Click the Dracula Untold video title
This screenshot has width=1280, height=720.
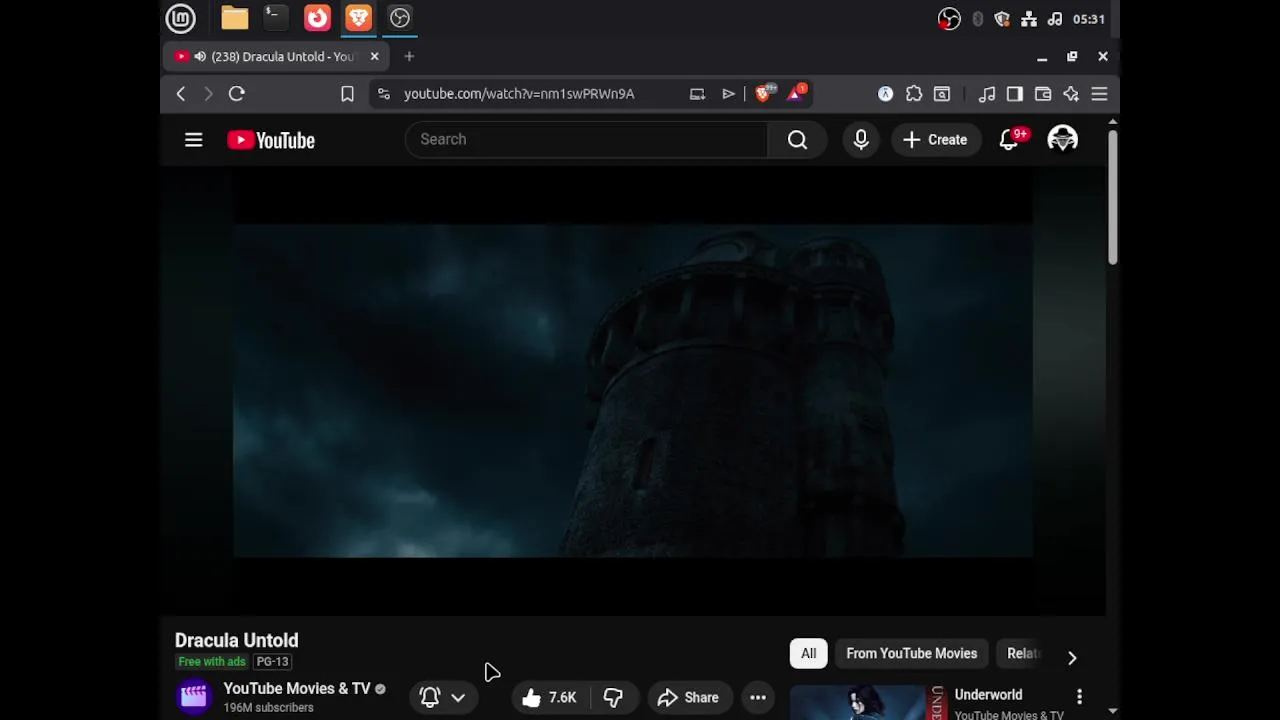click(x=237, y=641)
